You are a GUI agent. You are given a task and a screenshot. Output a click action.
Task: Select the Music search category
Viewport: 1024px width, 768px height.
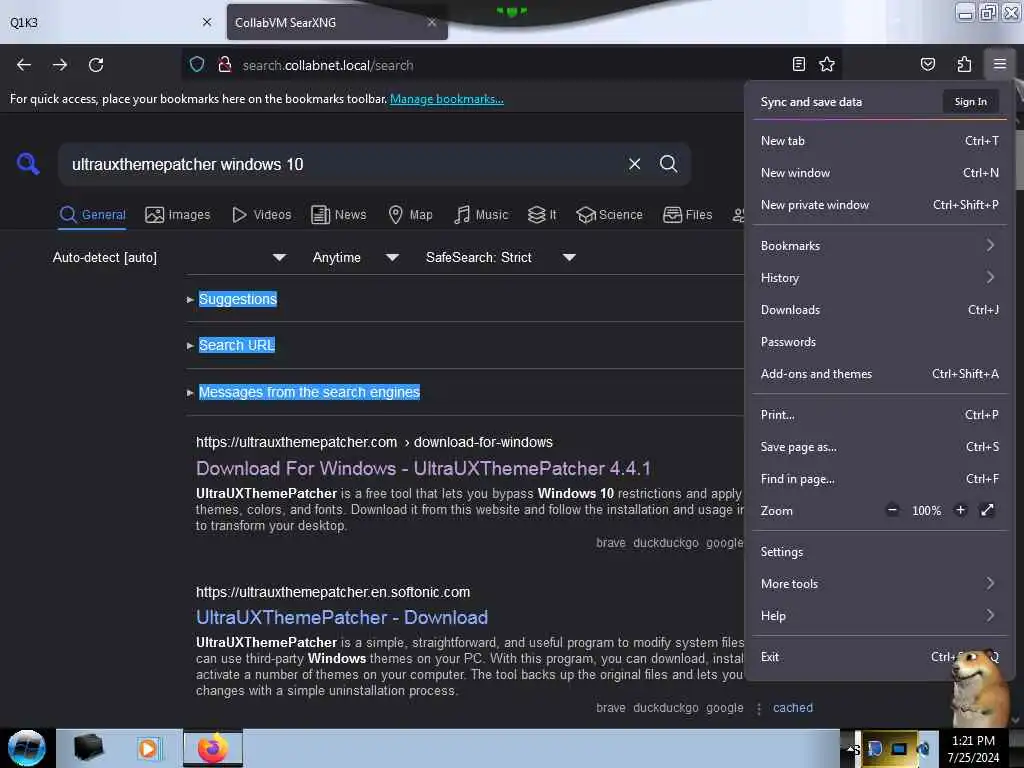pos(481,214)
